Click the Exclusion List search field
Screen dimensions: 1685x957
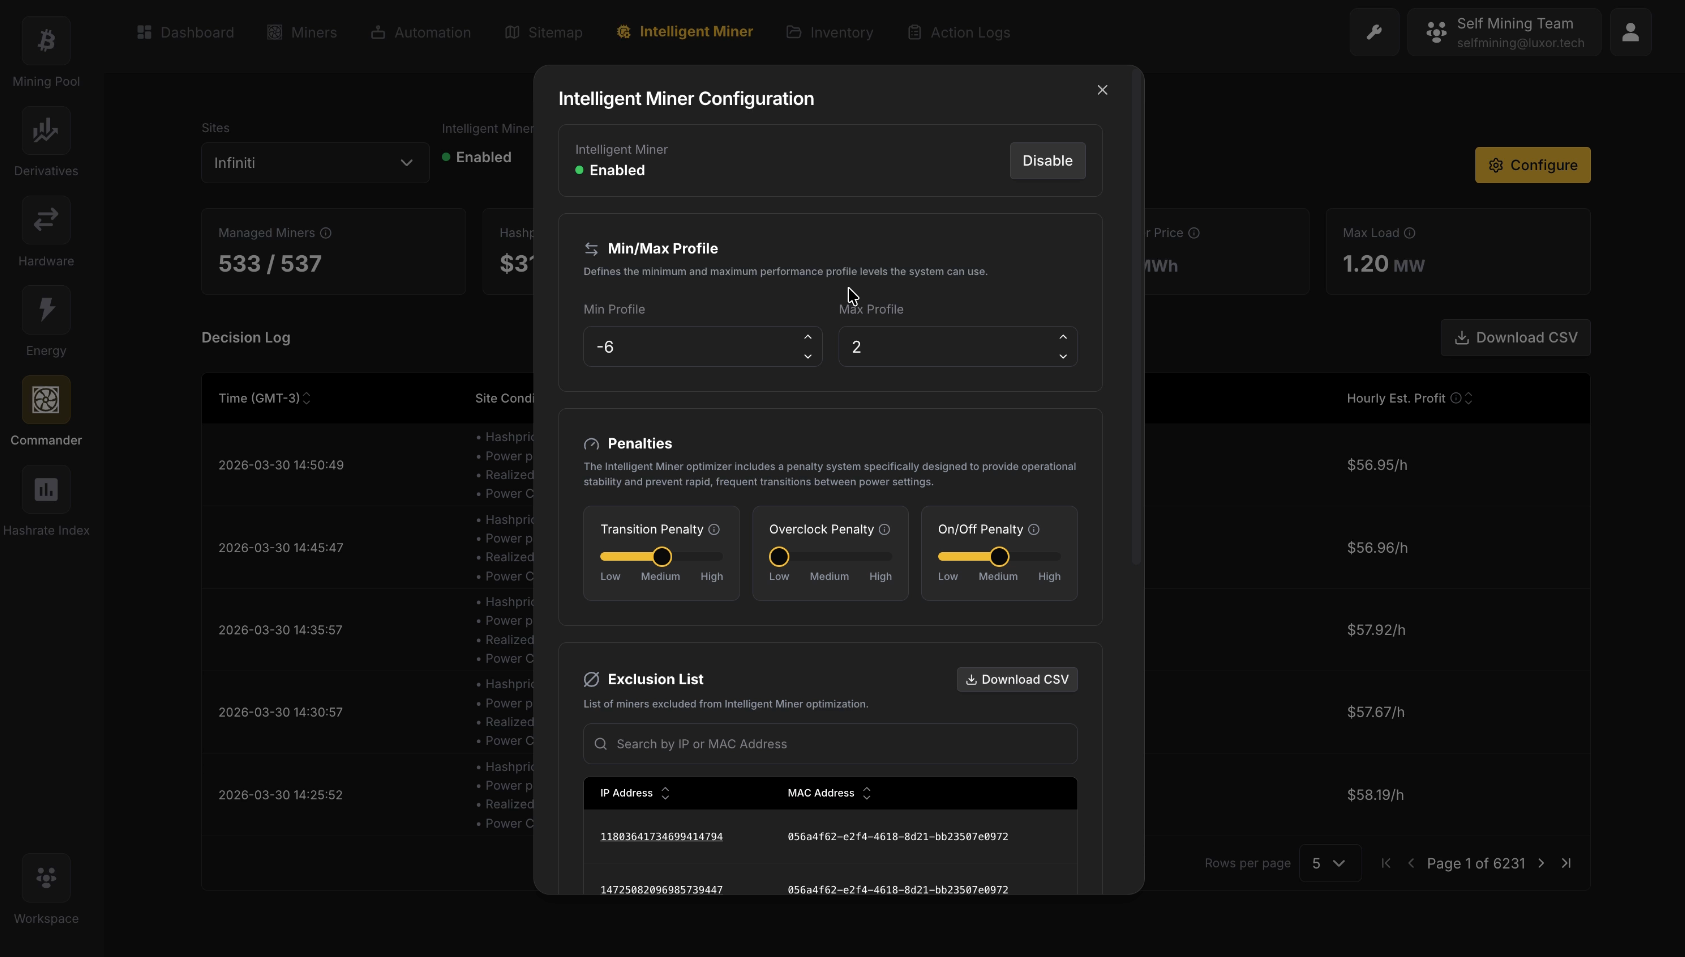[x=829, y=743]
